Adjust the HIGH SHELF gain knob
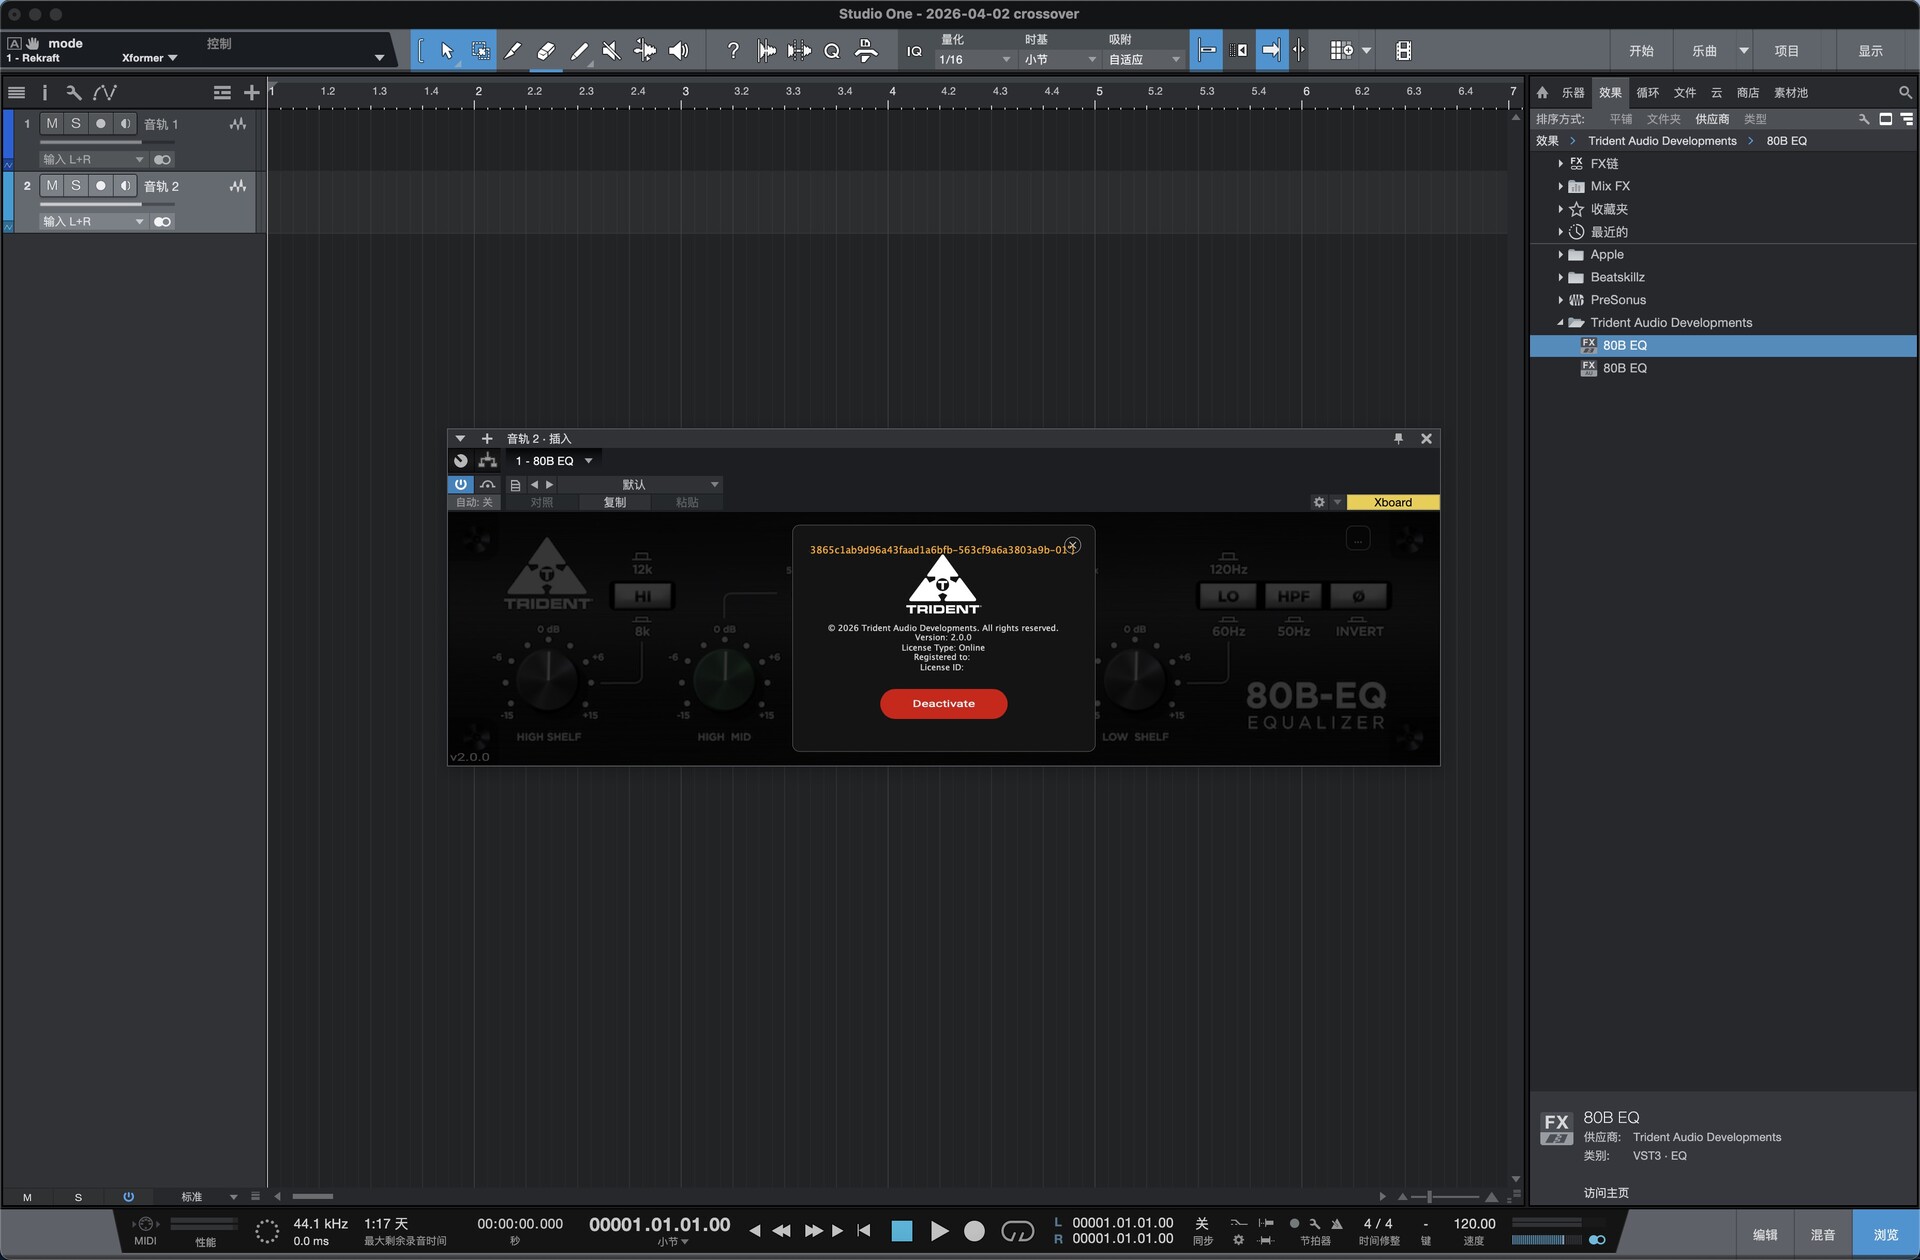The image size is (1920, 1260). tap(548, 679)
